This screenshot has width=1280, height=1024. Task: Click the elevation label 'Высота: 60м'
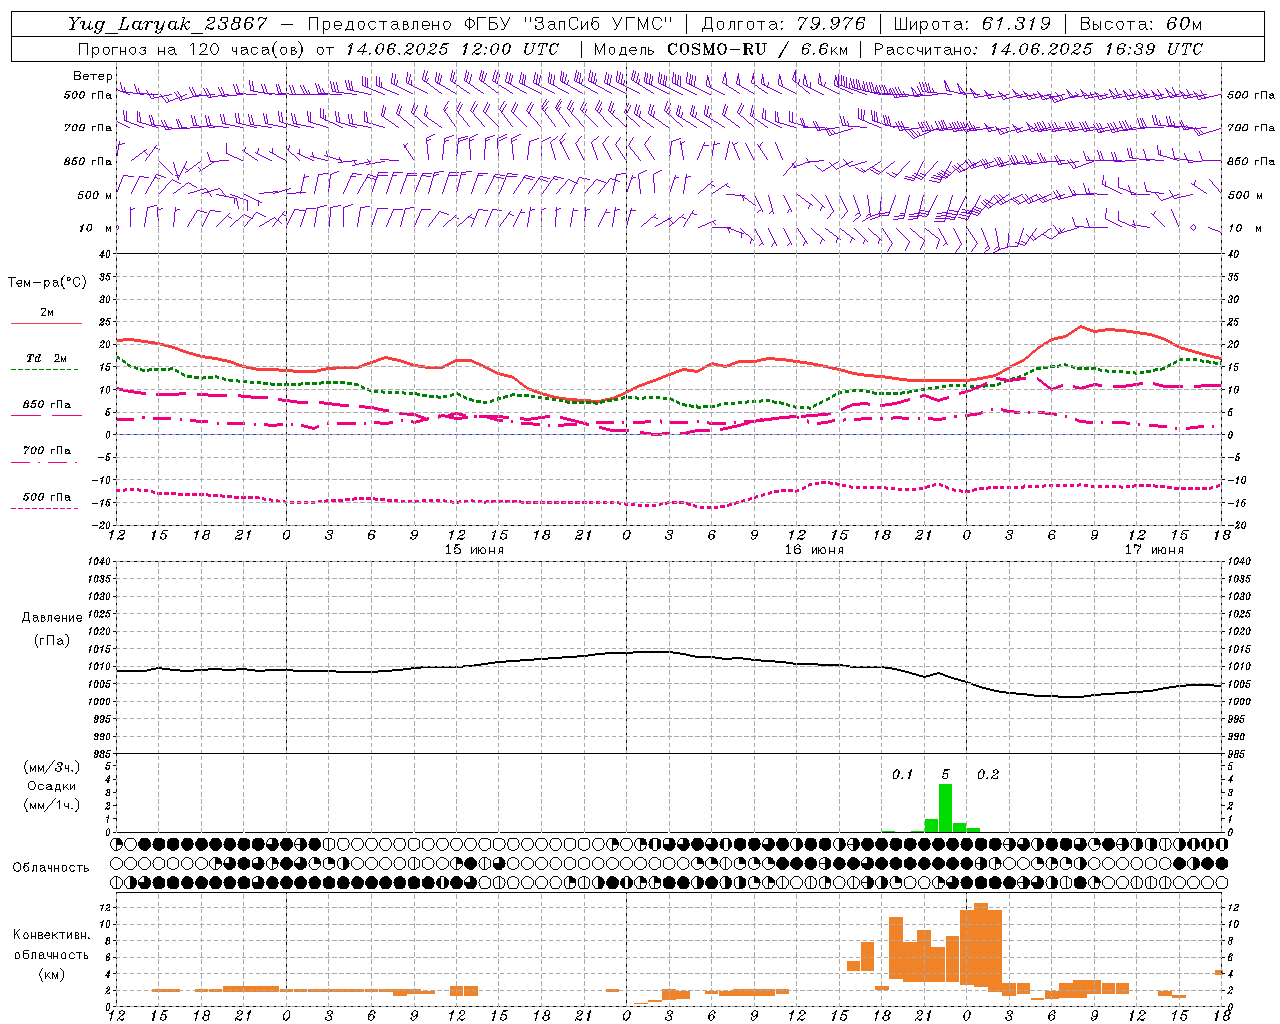(1141, 24)
